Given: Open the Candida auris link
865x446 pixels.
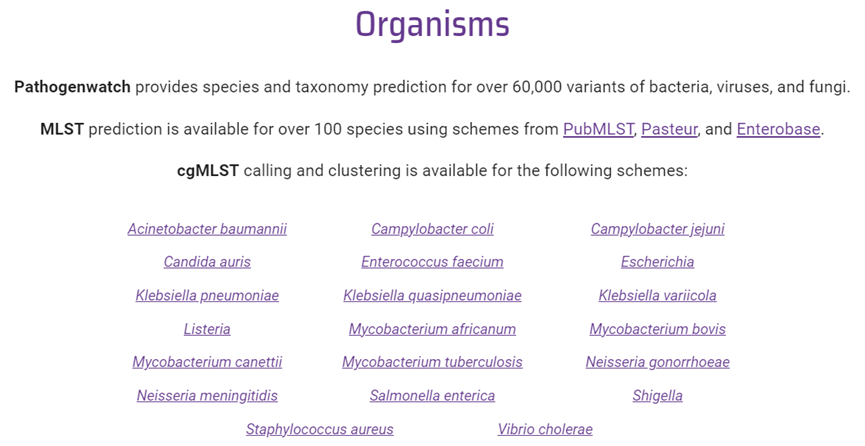Looking at the screenshot, I should pos(207,262).
